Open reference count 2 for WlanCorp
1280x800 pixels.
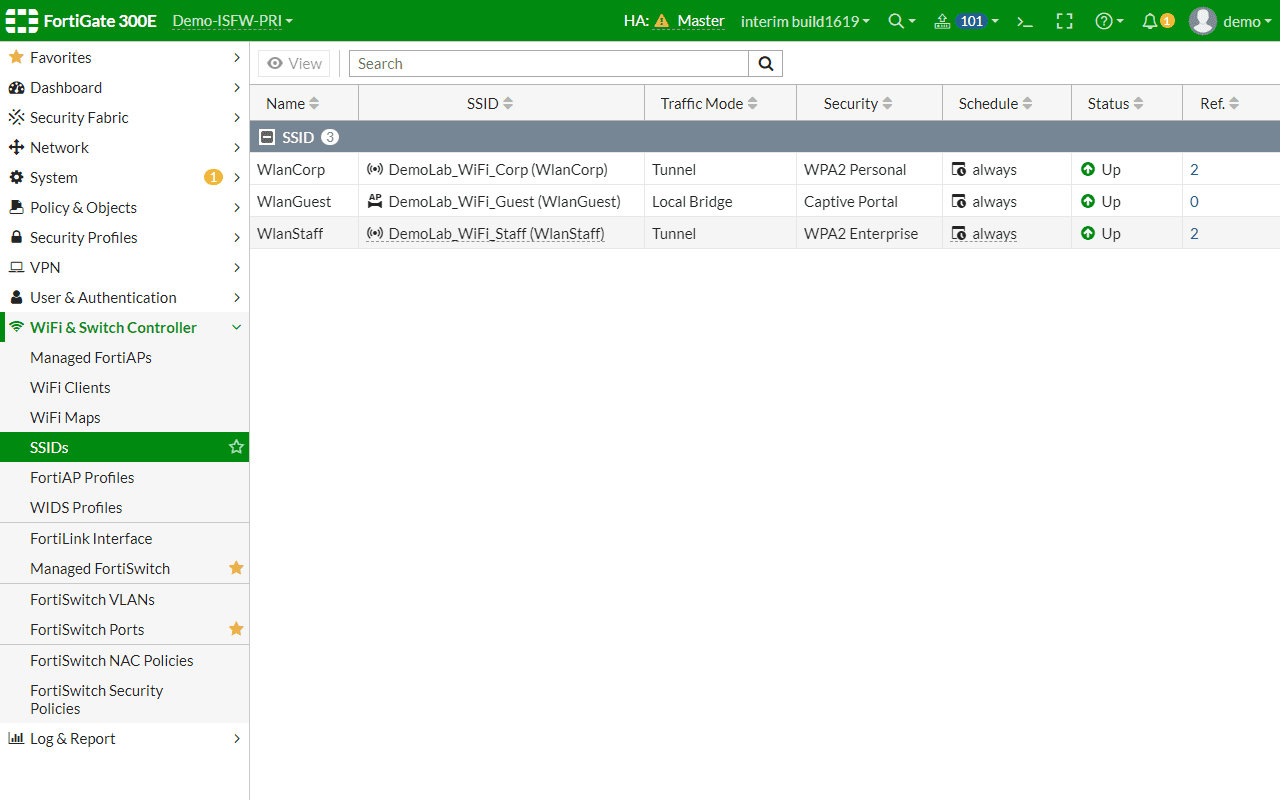tap(1194, 170)
